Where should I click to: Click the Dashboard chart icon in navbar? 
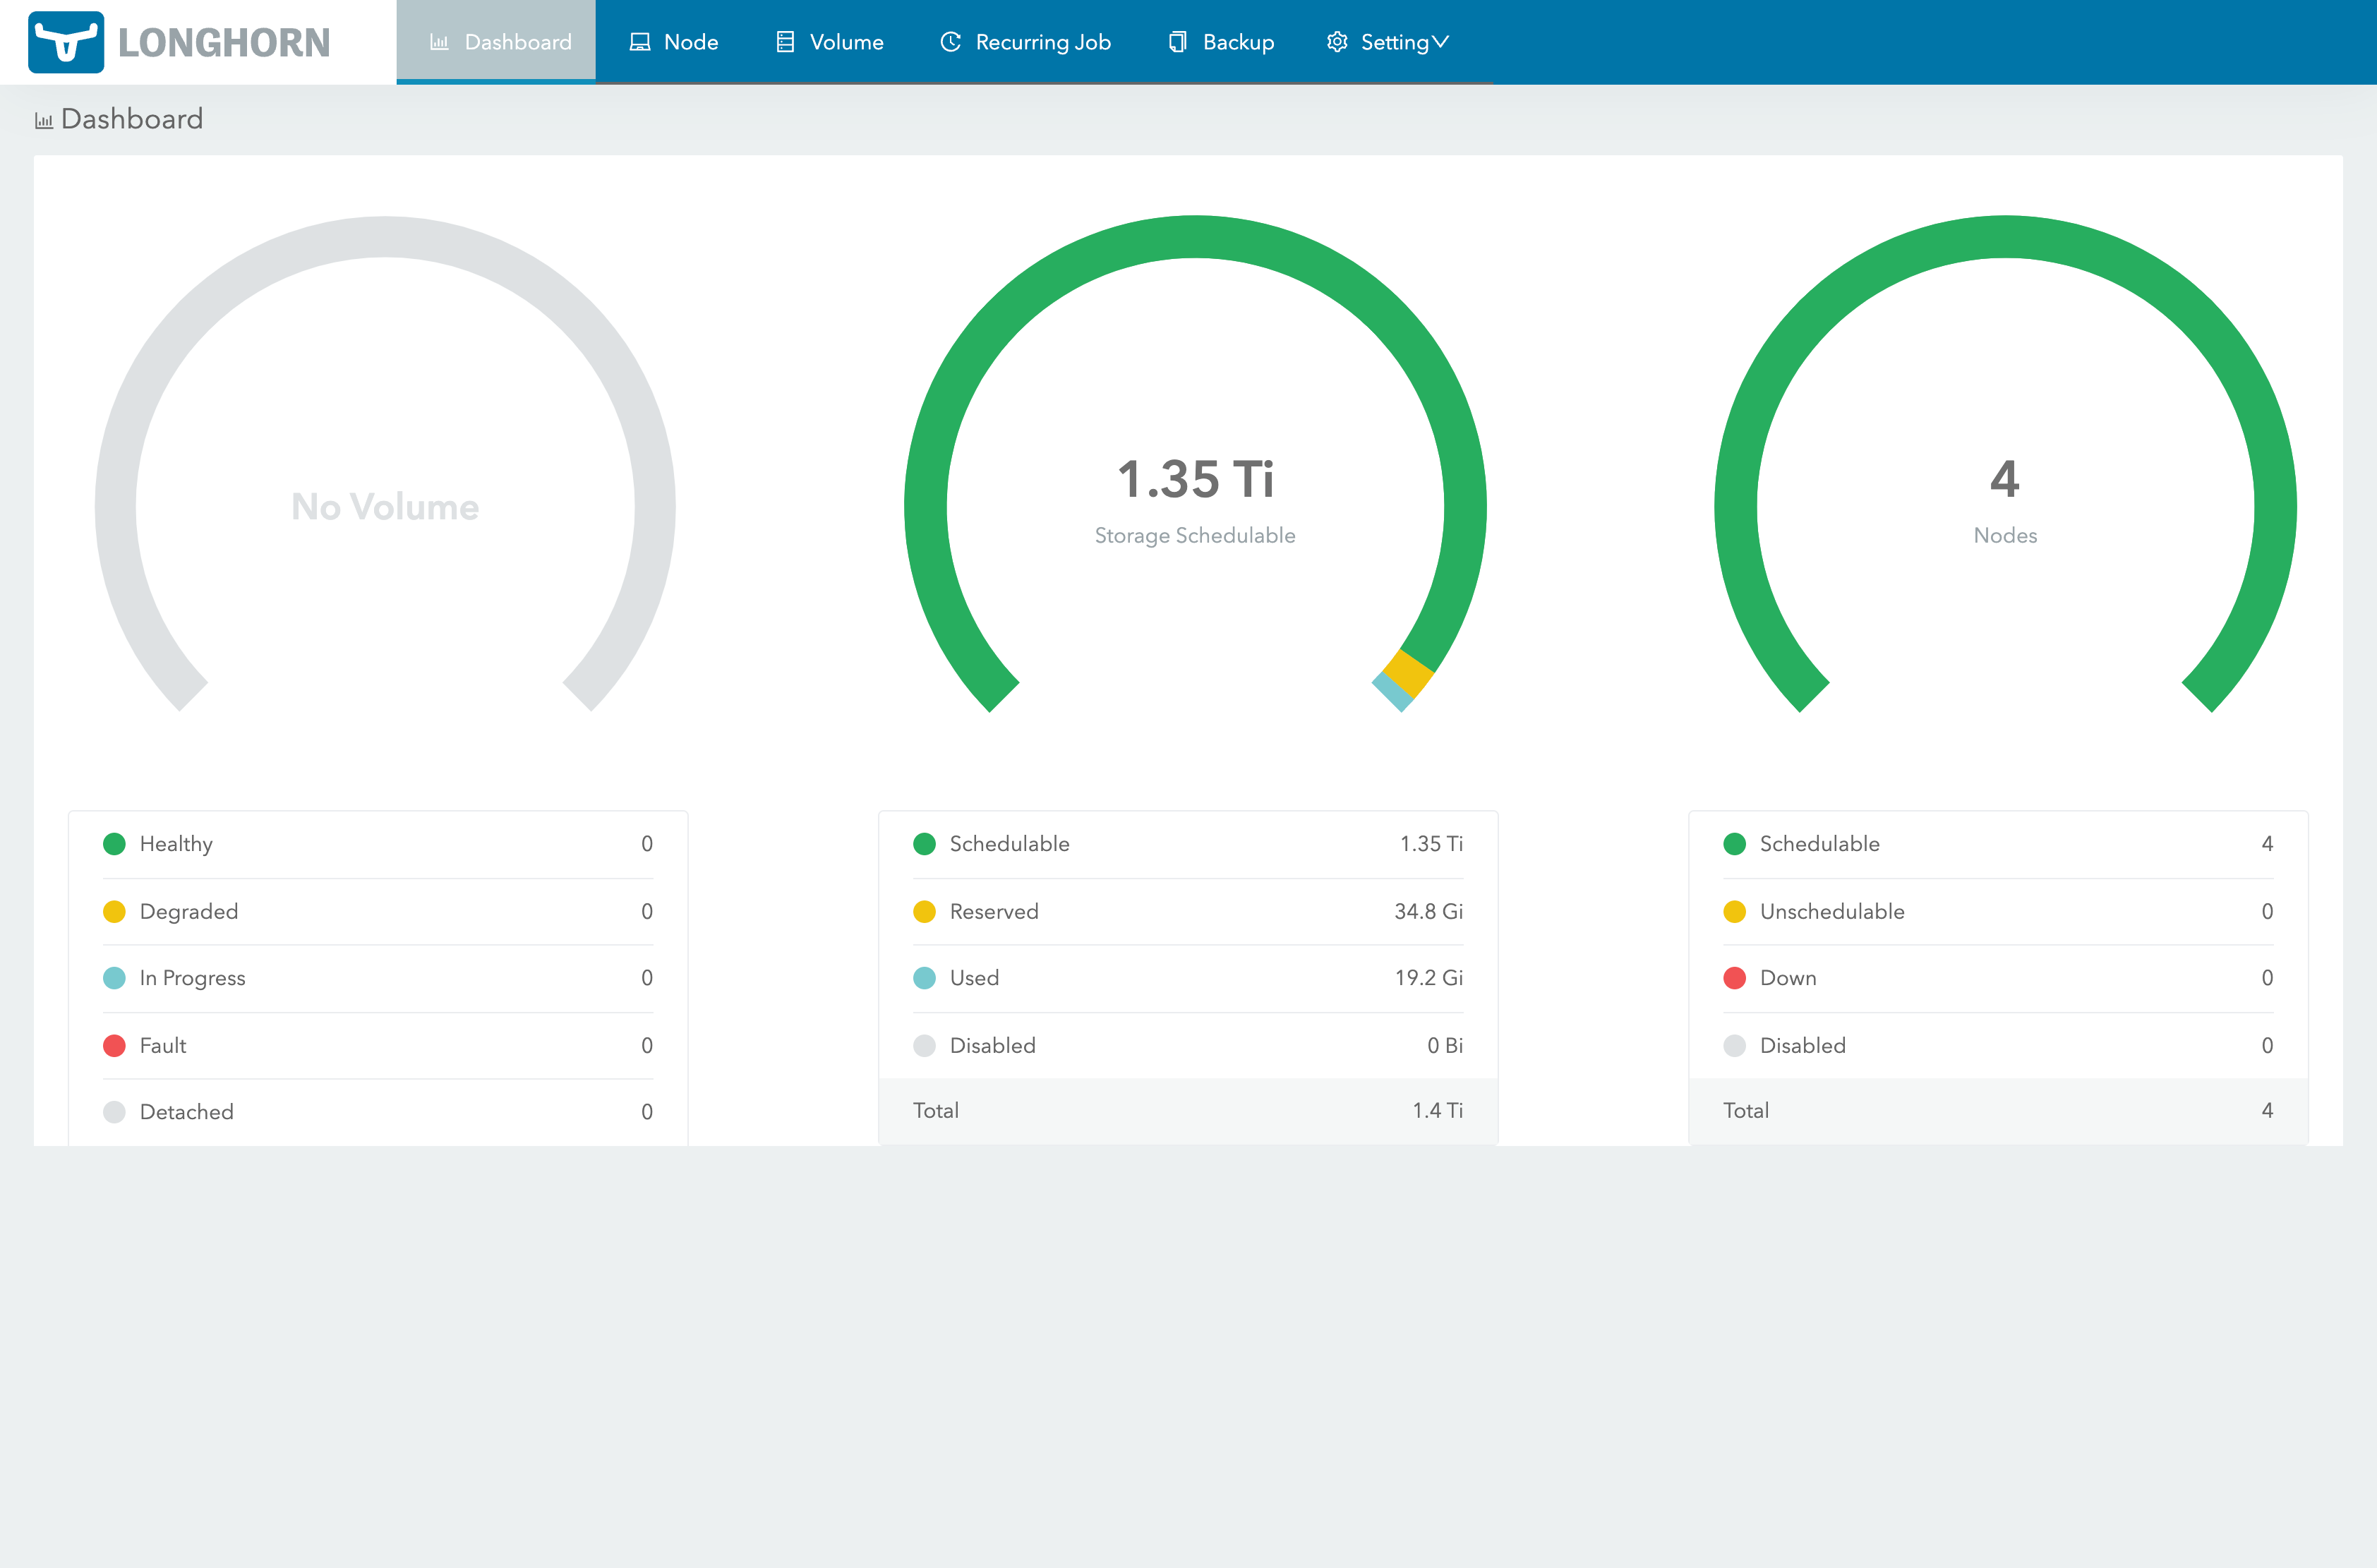pos(439,42)
